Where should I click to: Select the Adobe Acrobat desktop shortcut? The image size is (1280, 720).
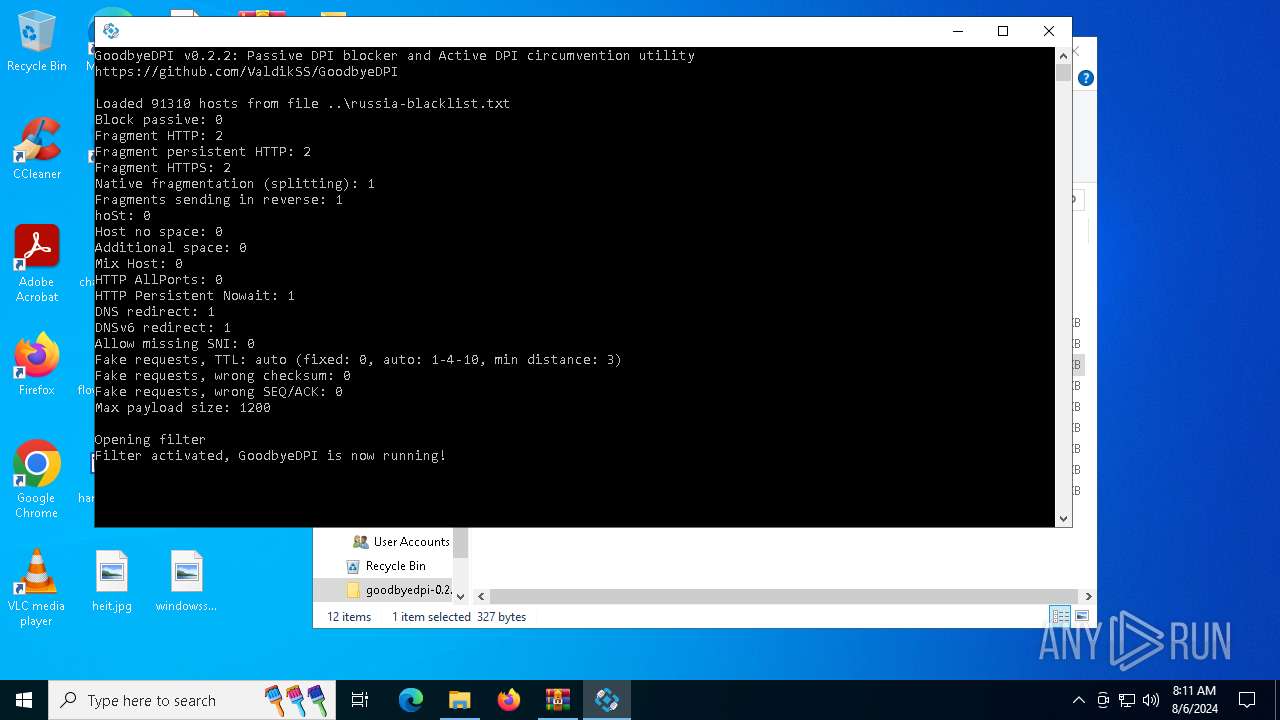37,264
